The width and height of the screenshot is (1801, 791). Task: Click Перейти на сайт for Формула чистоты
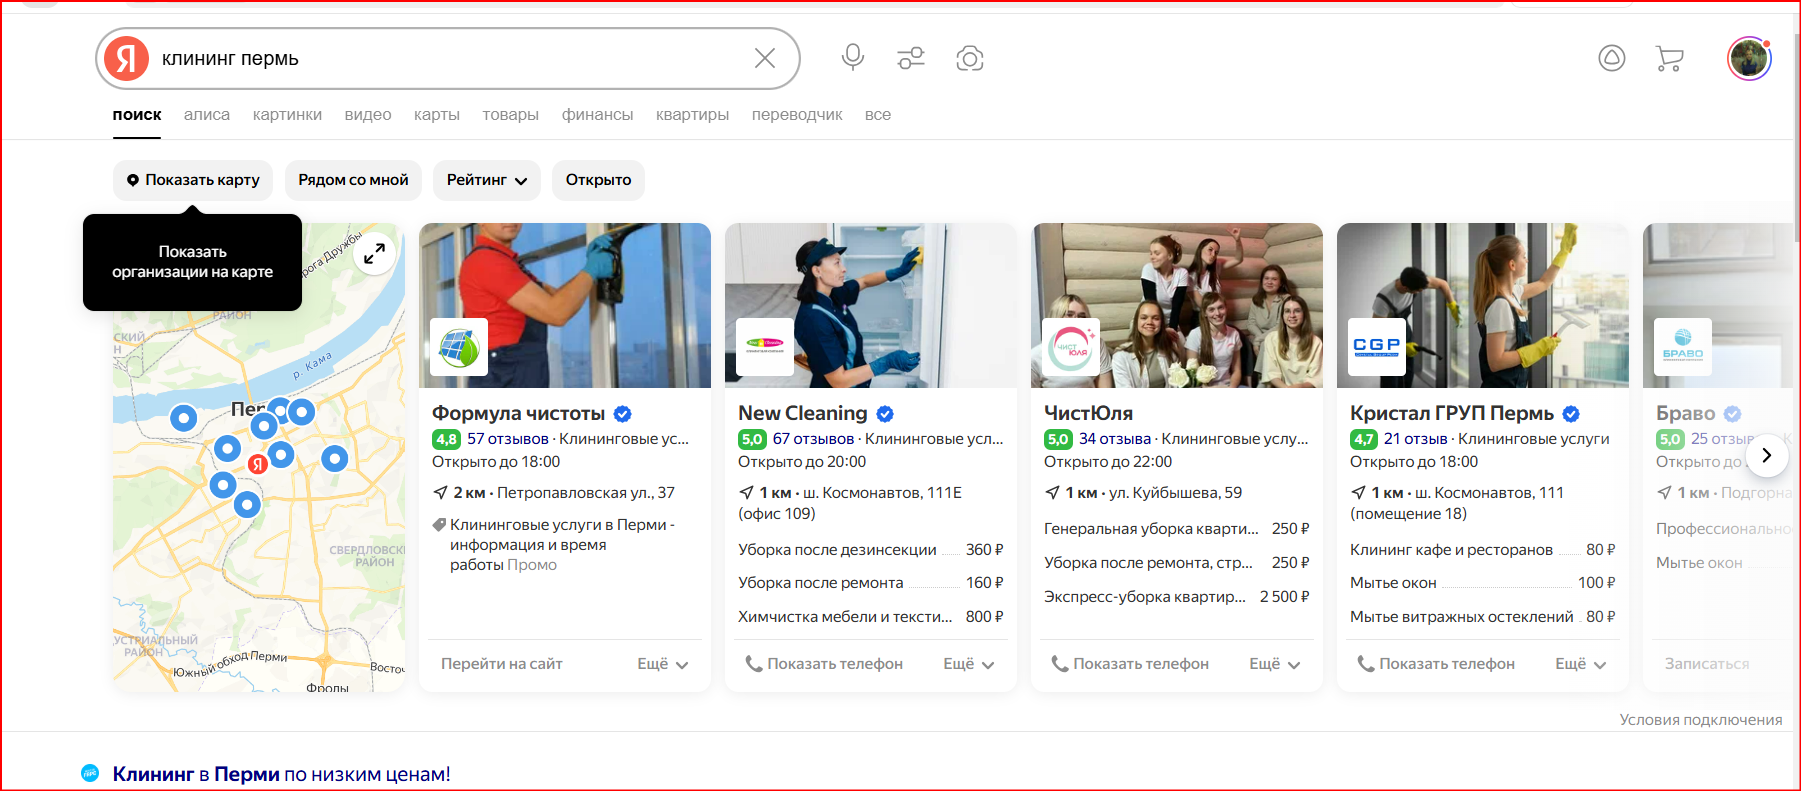502,664
